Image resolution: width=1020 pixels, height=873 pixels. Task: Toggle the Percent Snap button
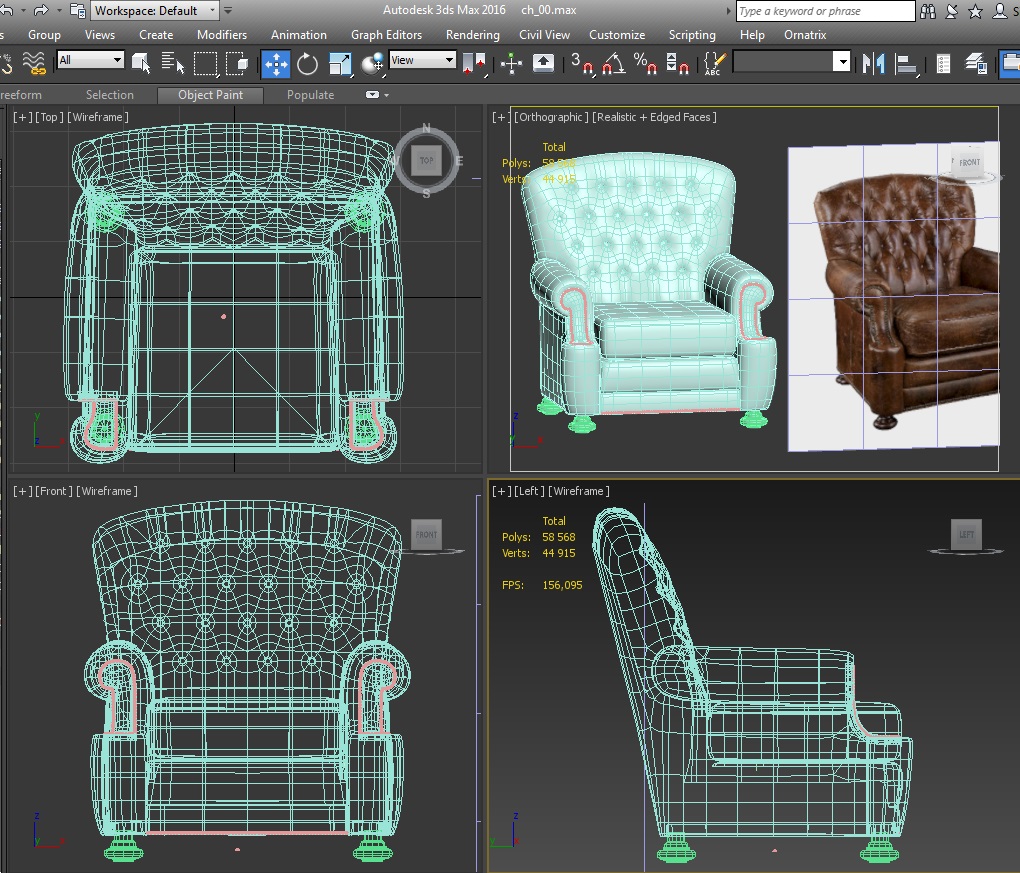click(x=644, y=64)
